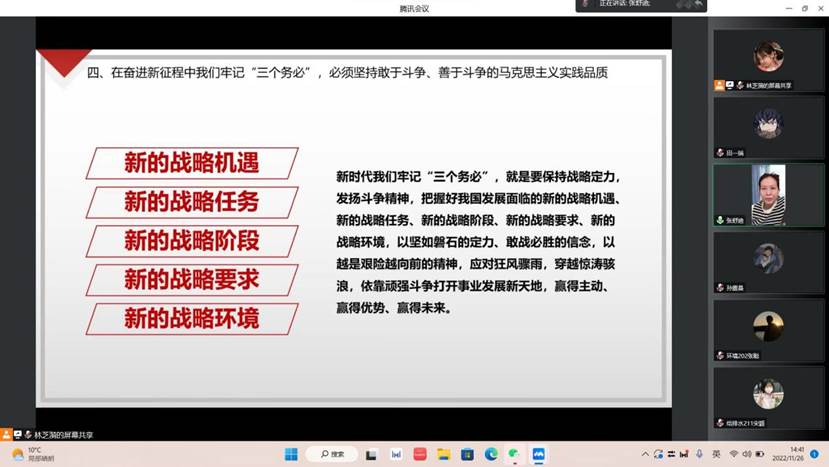Image resolution: width=829 pixels, height=467 pixels.
Task: Open the taskbar search box
Action: pos(331,454)
